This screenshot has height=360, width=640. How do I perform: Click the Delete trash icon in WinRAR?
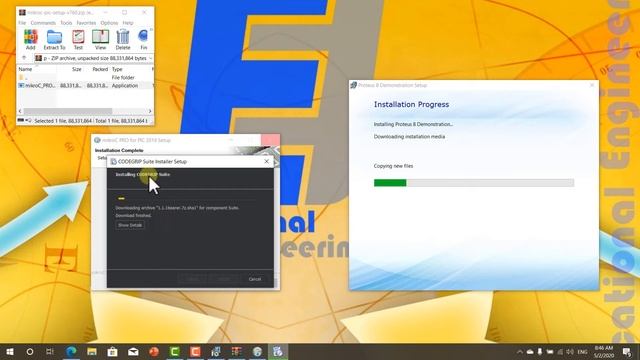point(122,40)
